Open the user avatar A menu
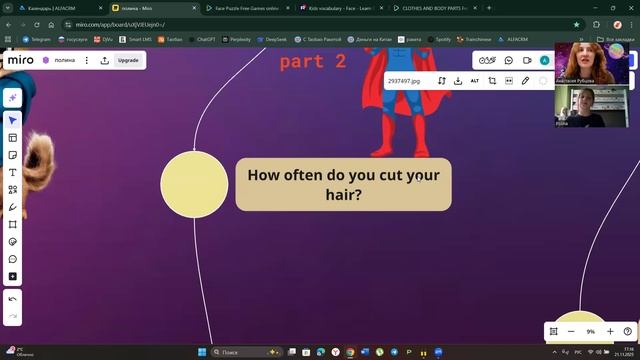 click(x=544, y=60)
